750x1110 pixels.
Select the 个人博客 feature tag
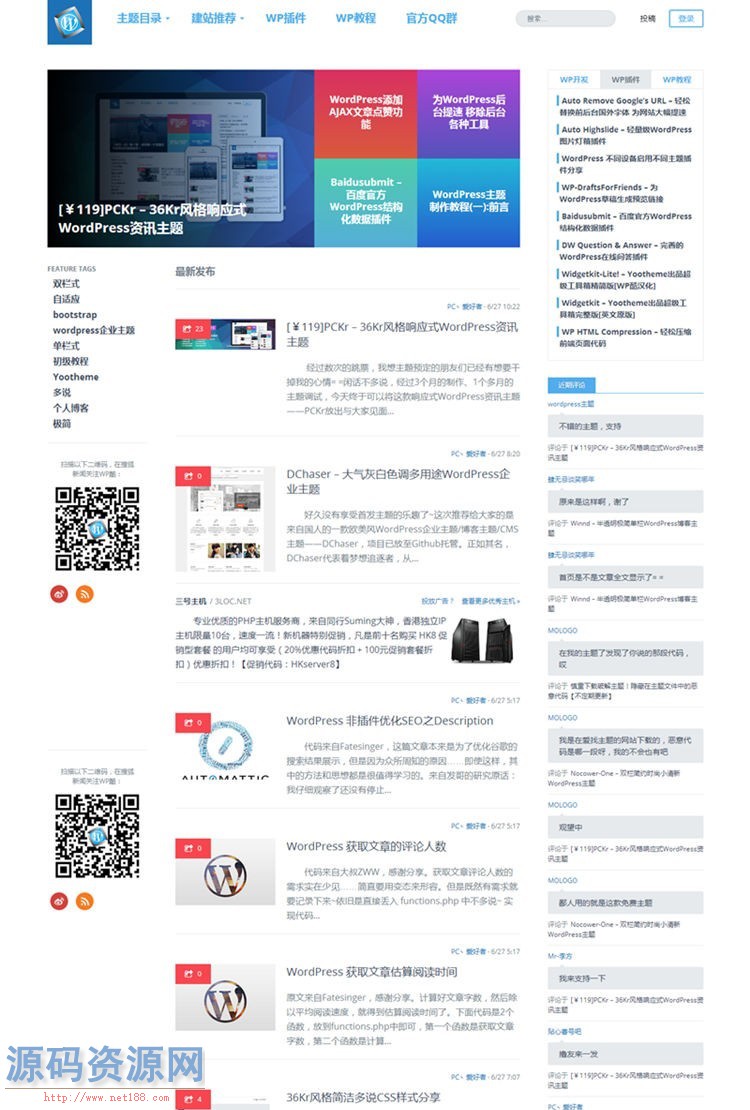(x=70, y=408)
